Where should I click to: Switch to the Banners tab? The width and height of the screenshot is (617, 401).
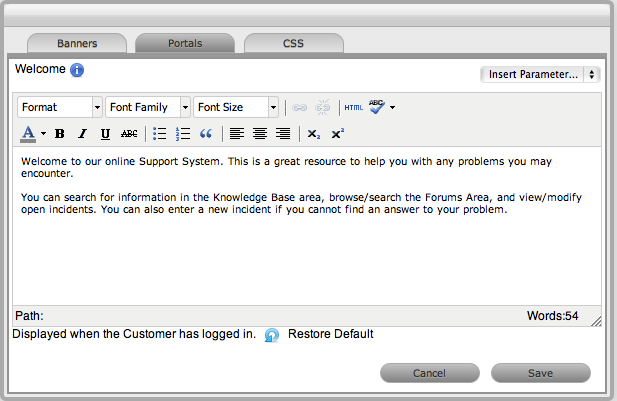77,44
